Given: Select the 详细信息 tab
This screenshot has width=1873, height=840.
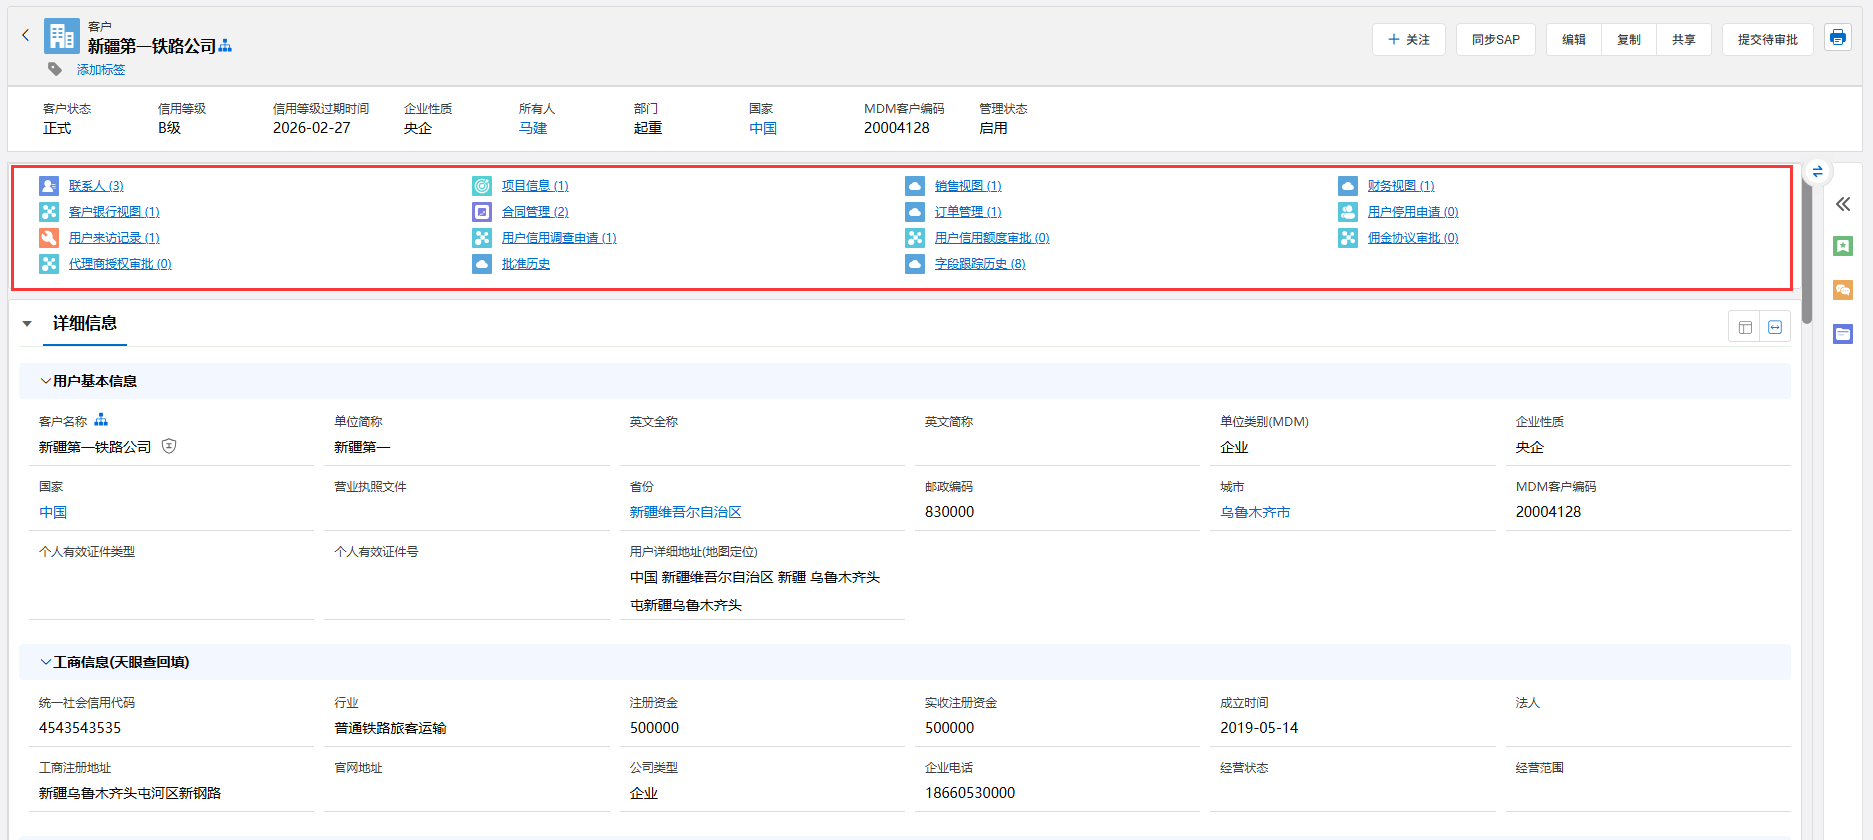Looking at the screenshot, I should [x=85, y=324].
